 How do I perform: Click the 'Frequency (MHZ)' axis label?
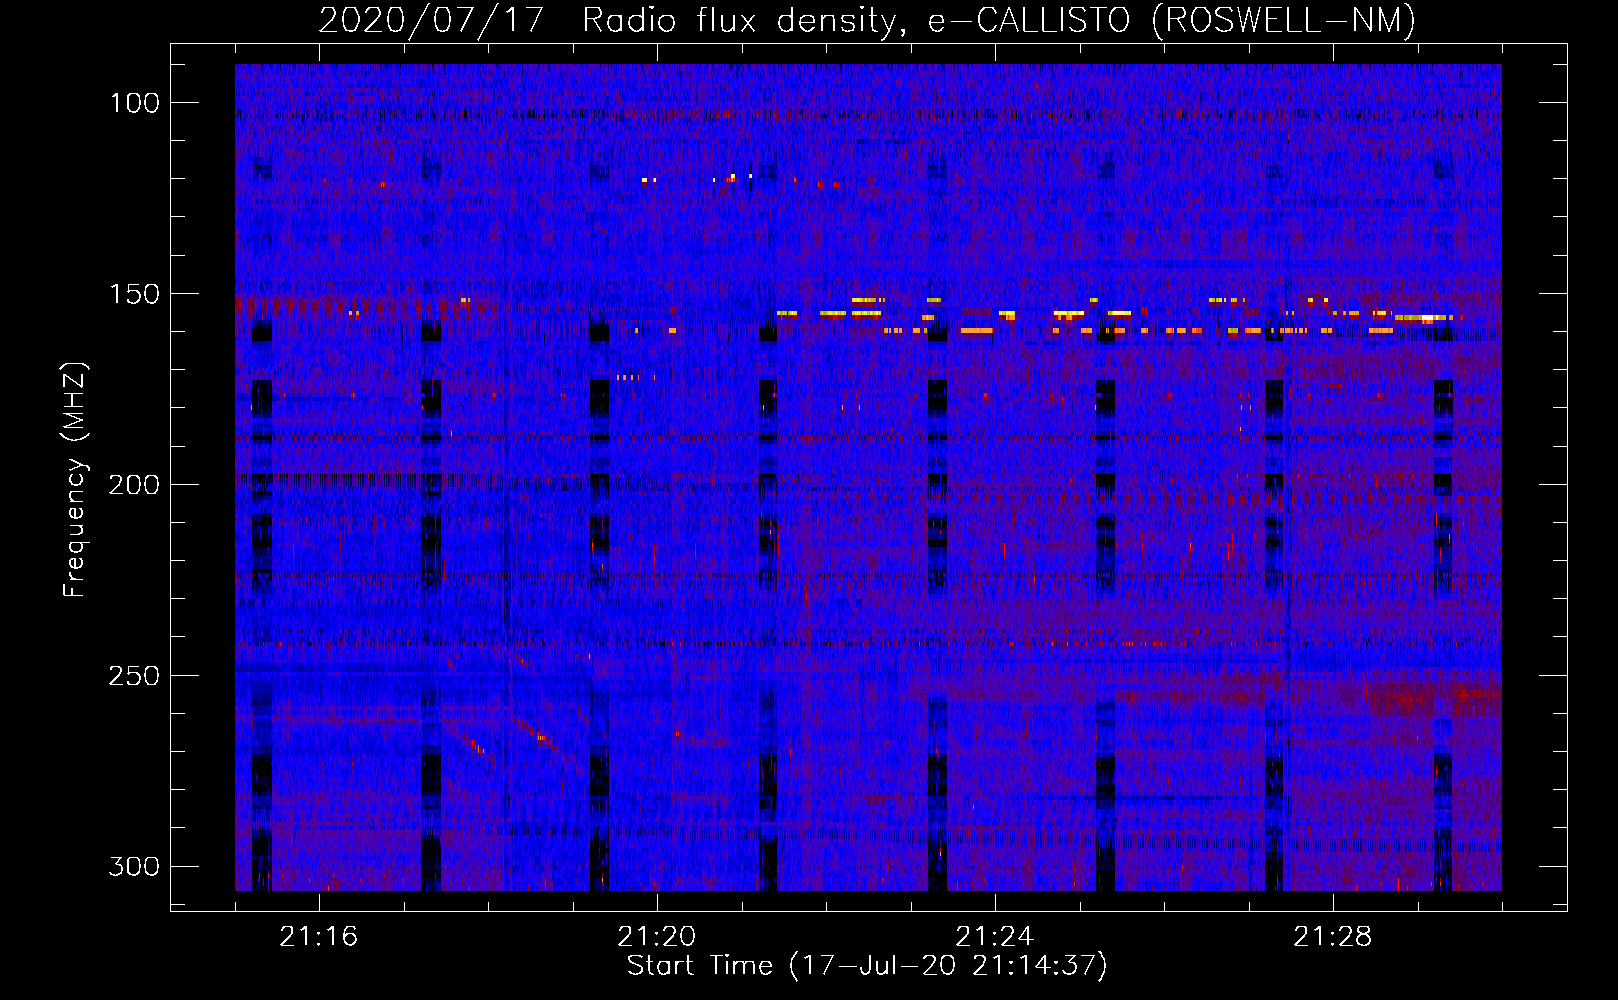click(75, 479)
